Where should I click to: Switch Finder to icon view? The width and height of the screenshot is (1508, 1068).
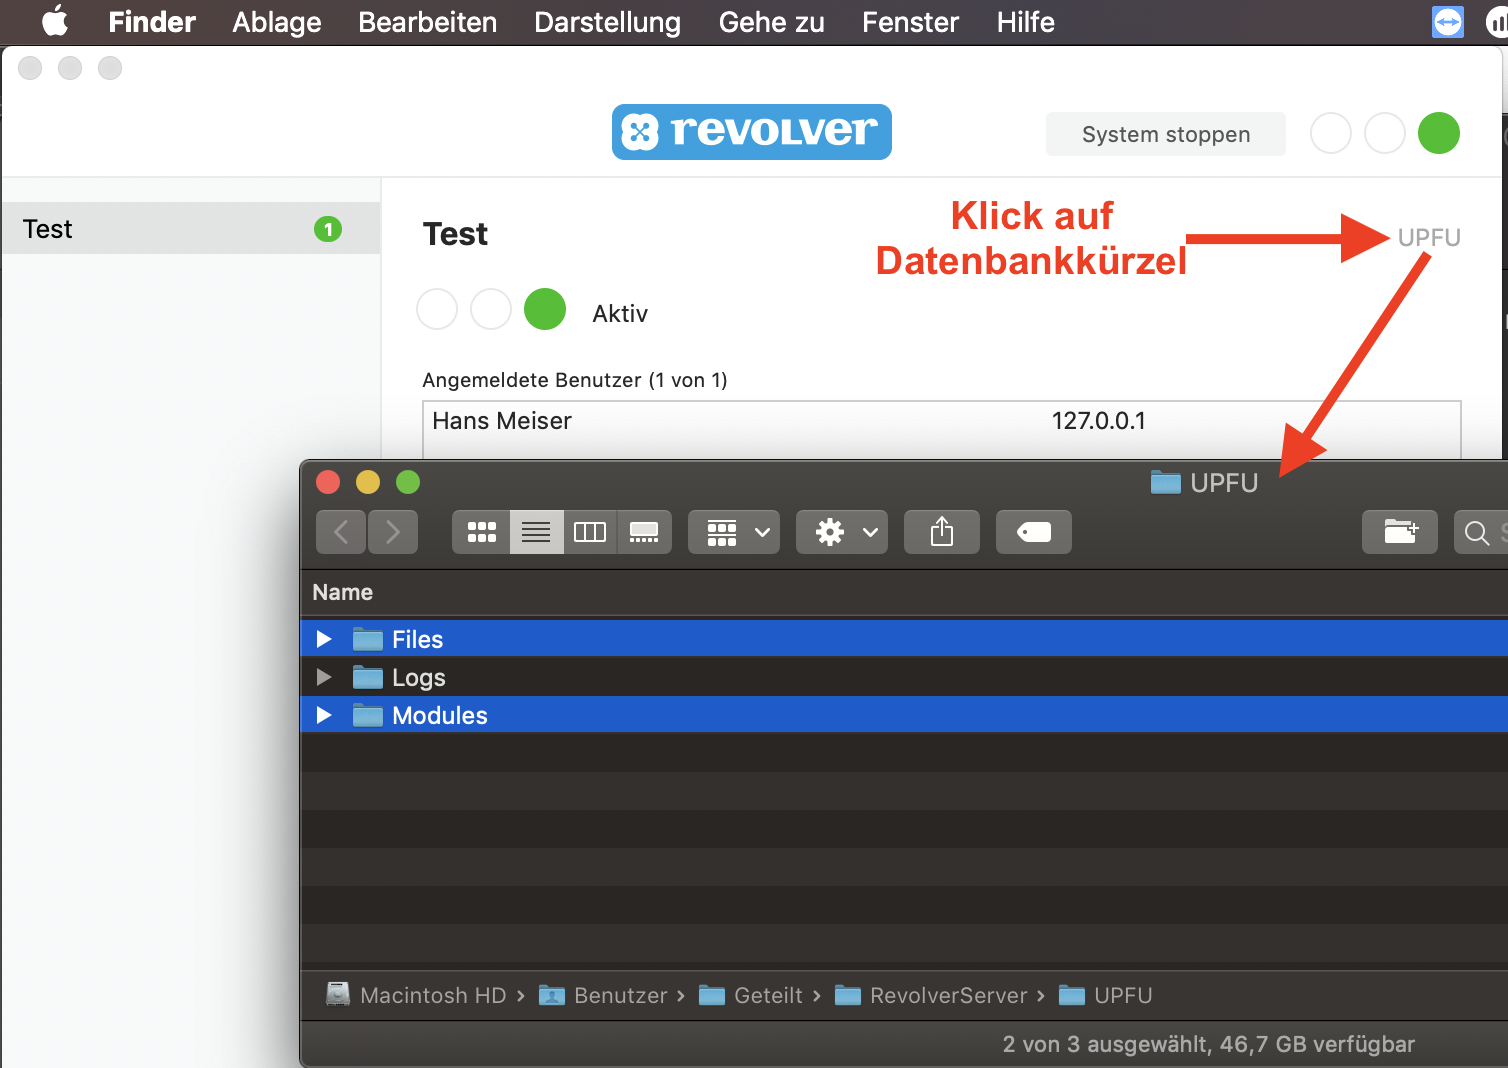click(x=481, y=532)
